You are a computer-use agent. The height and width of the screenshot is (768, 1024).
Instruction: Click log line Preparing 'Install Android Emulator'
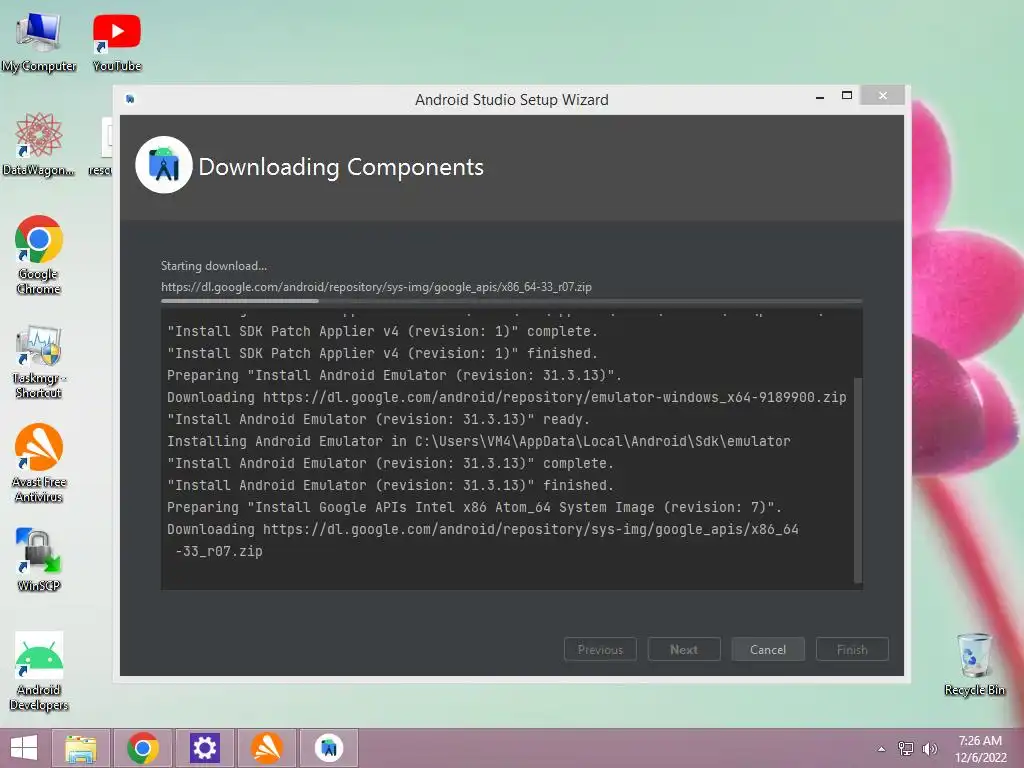(394, 376)
